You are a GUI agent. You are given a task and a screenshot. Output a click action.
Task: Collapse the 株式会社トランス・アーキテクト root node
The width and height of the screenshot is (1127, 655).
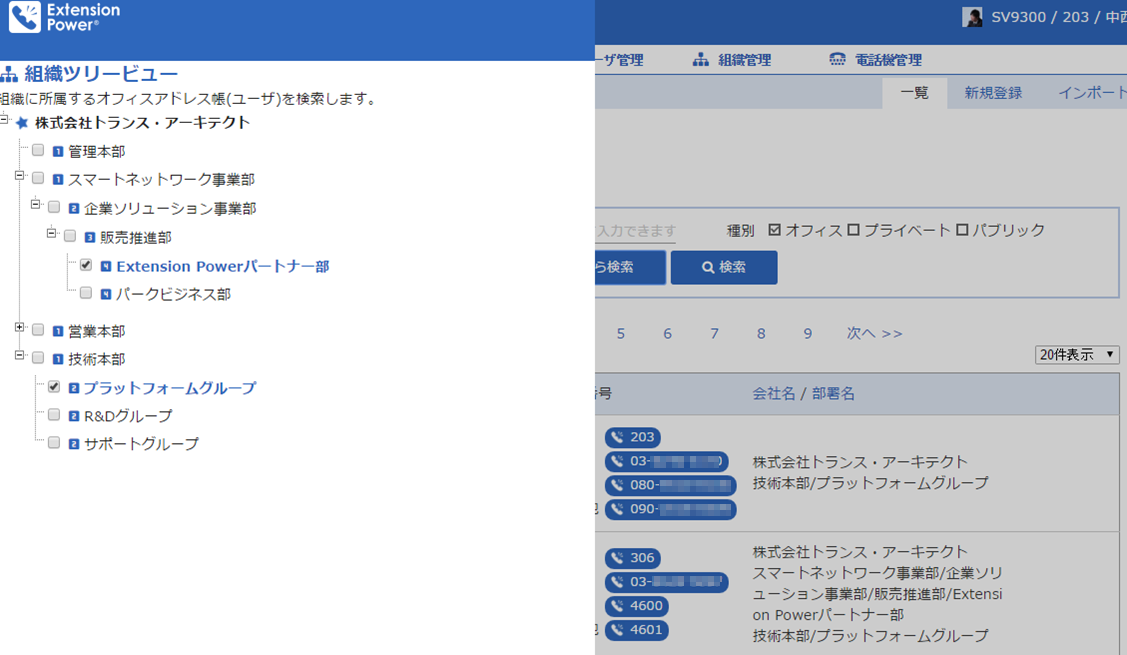pyautogui.click(x=4, y=119)
